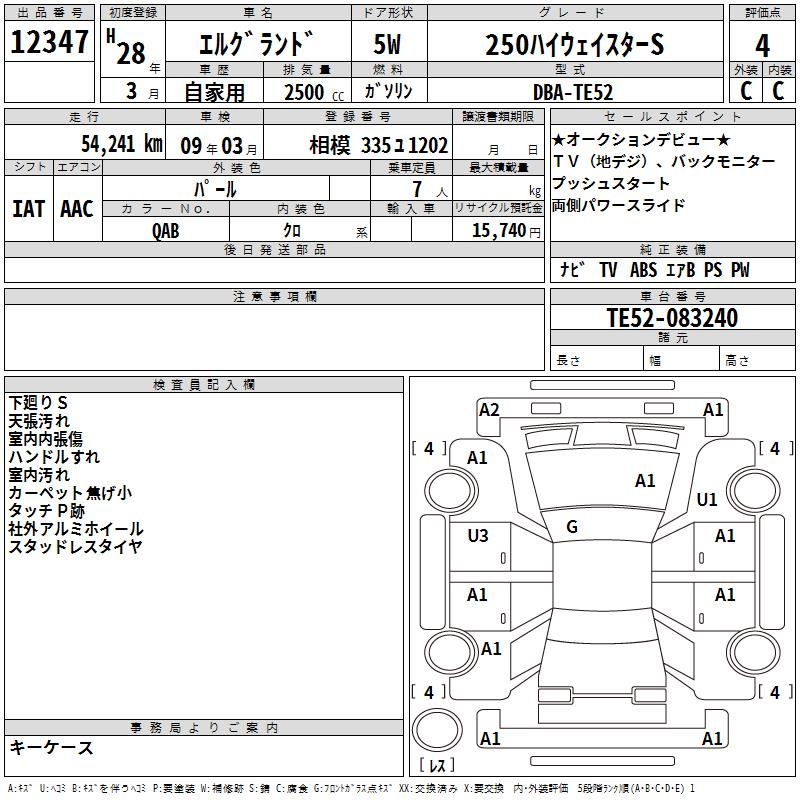Click rear-right tire circle in diagram
Screen dimensions: 800x800
tap(754, 653)
